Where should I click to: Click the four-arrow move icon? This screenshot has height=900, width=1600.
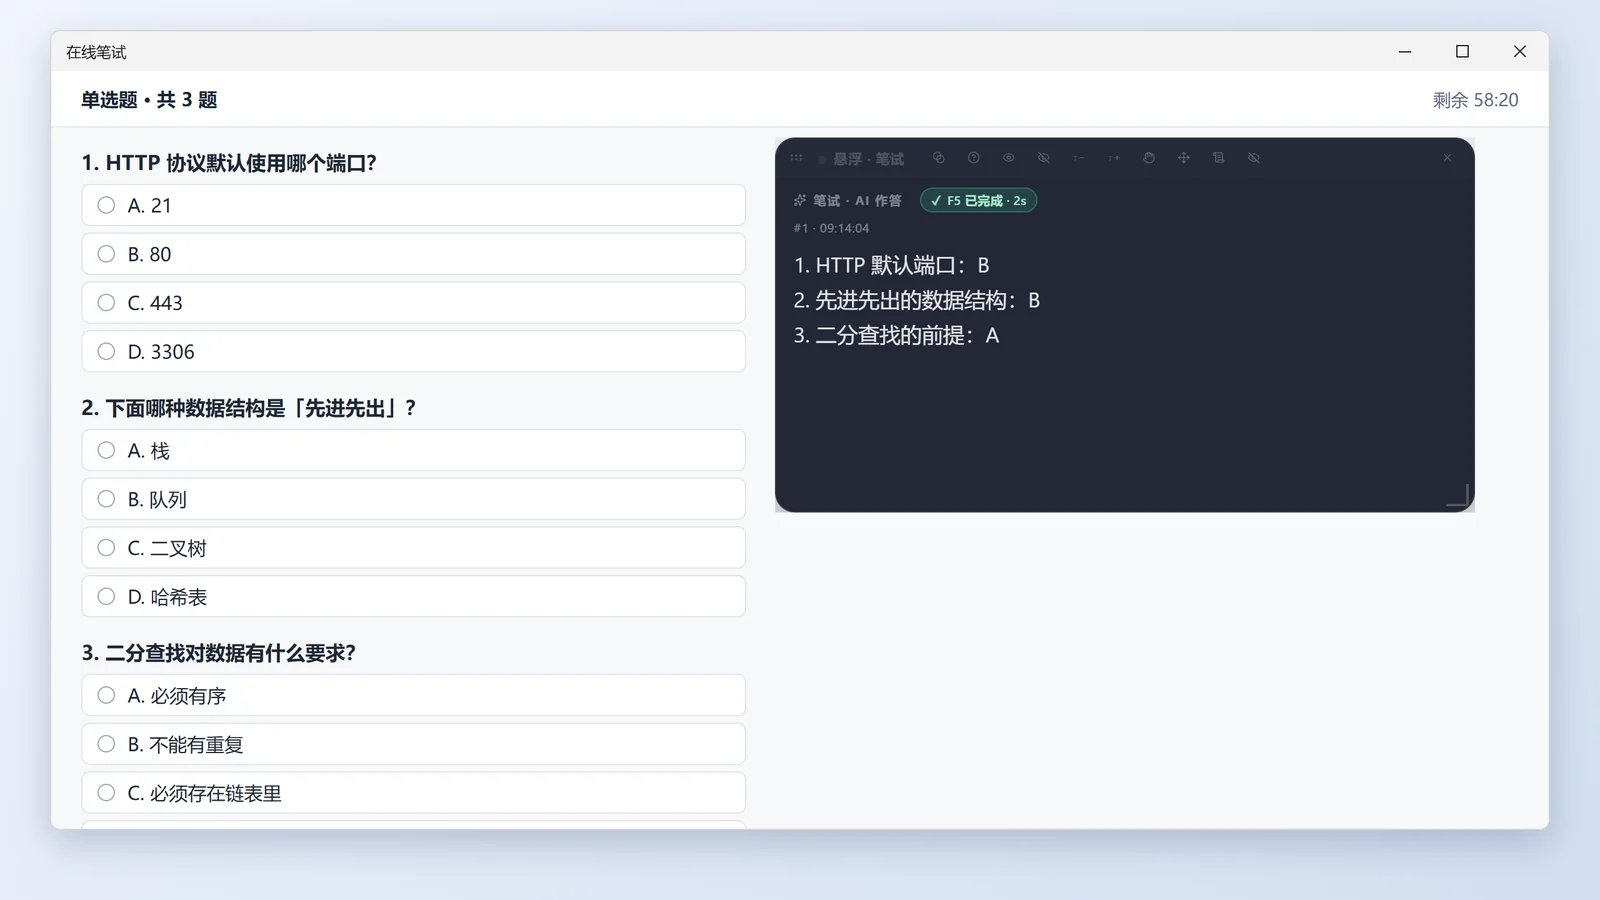(1183, 158)
